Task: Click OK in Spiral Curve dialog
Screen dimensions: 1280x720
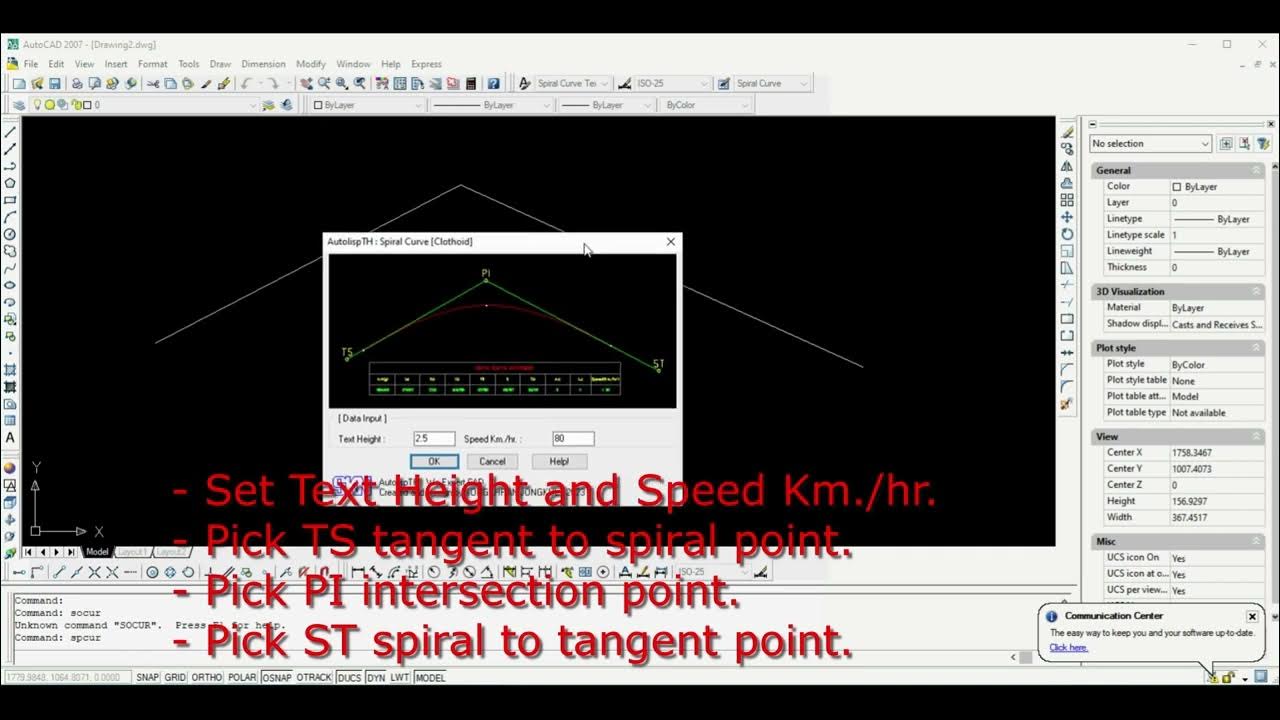Action: 434,461
